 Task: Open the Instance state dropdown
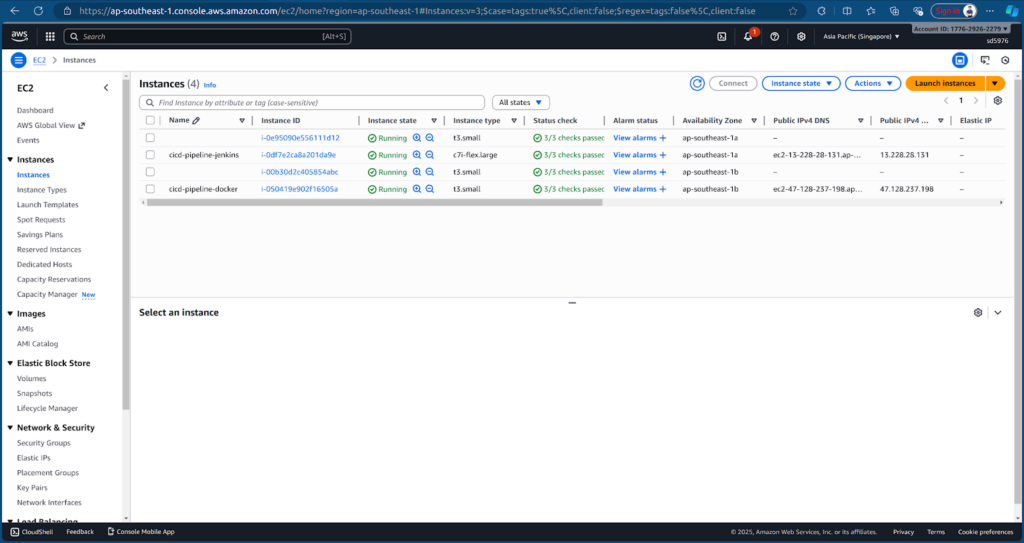(x=801, y=83)
